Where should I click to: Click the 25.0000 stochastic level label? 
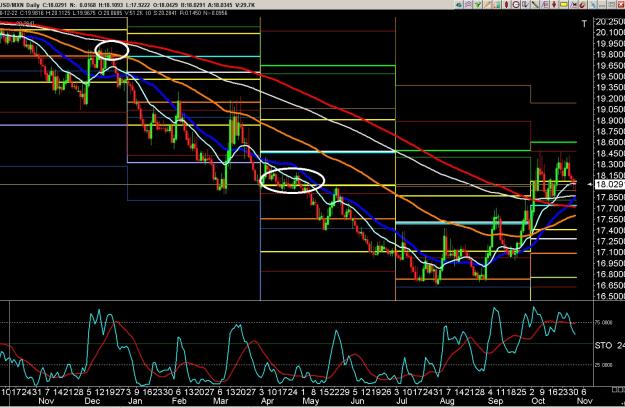tap(603, 365)
